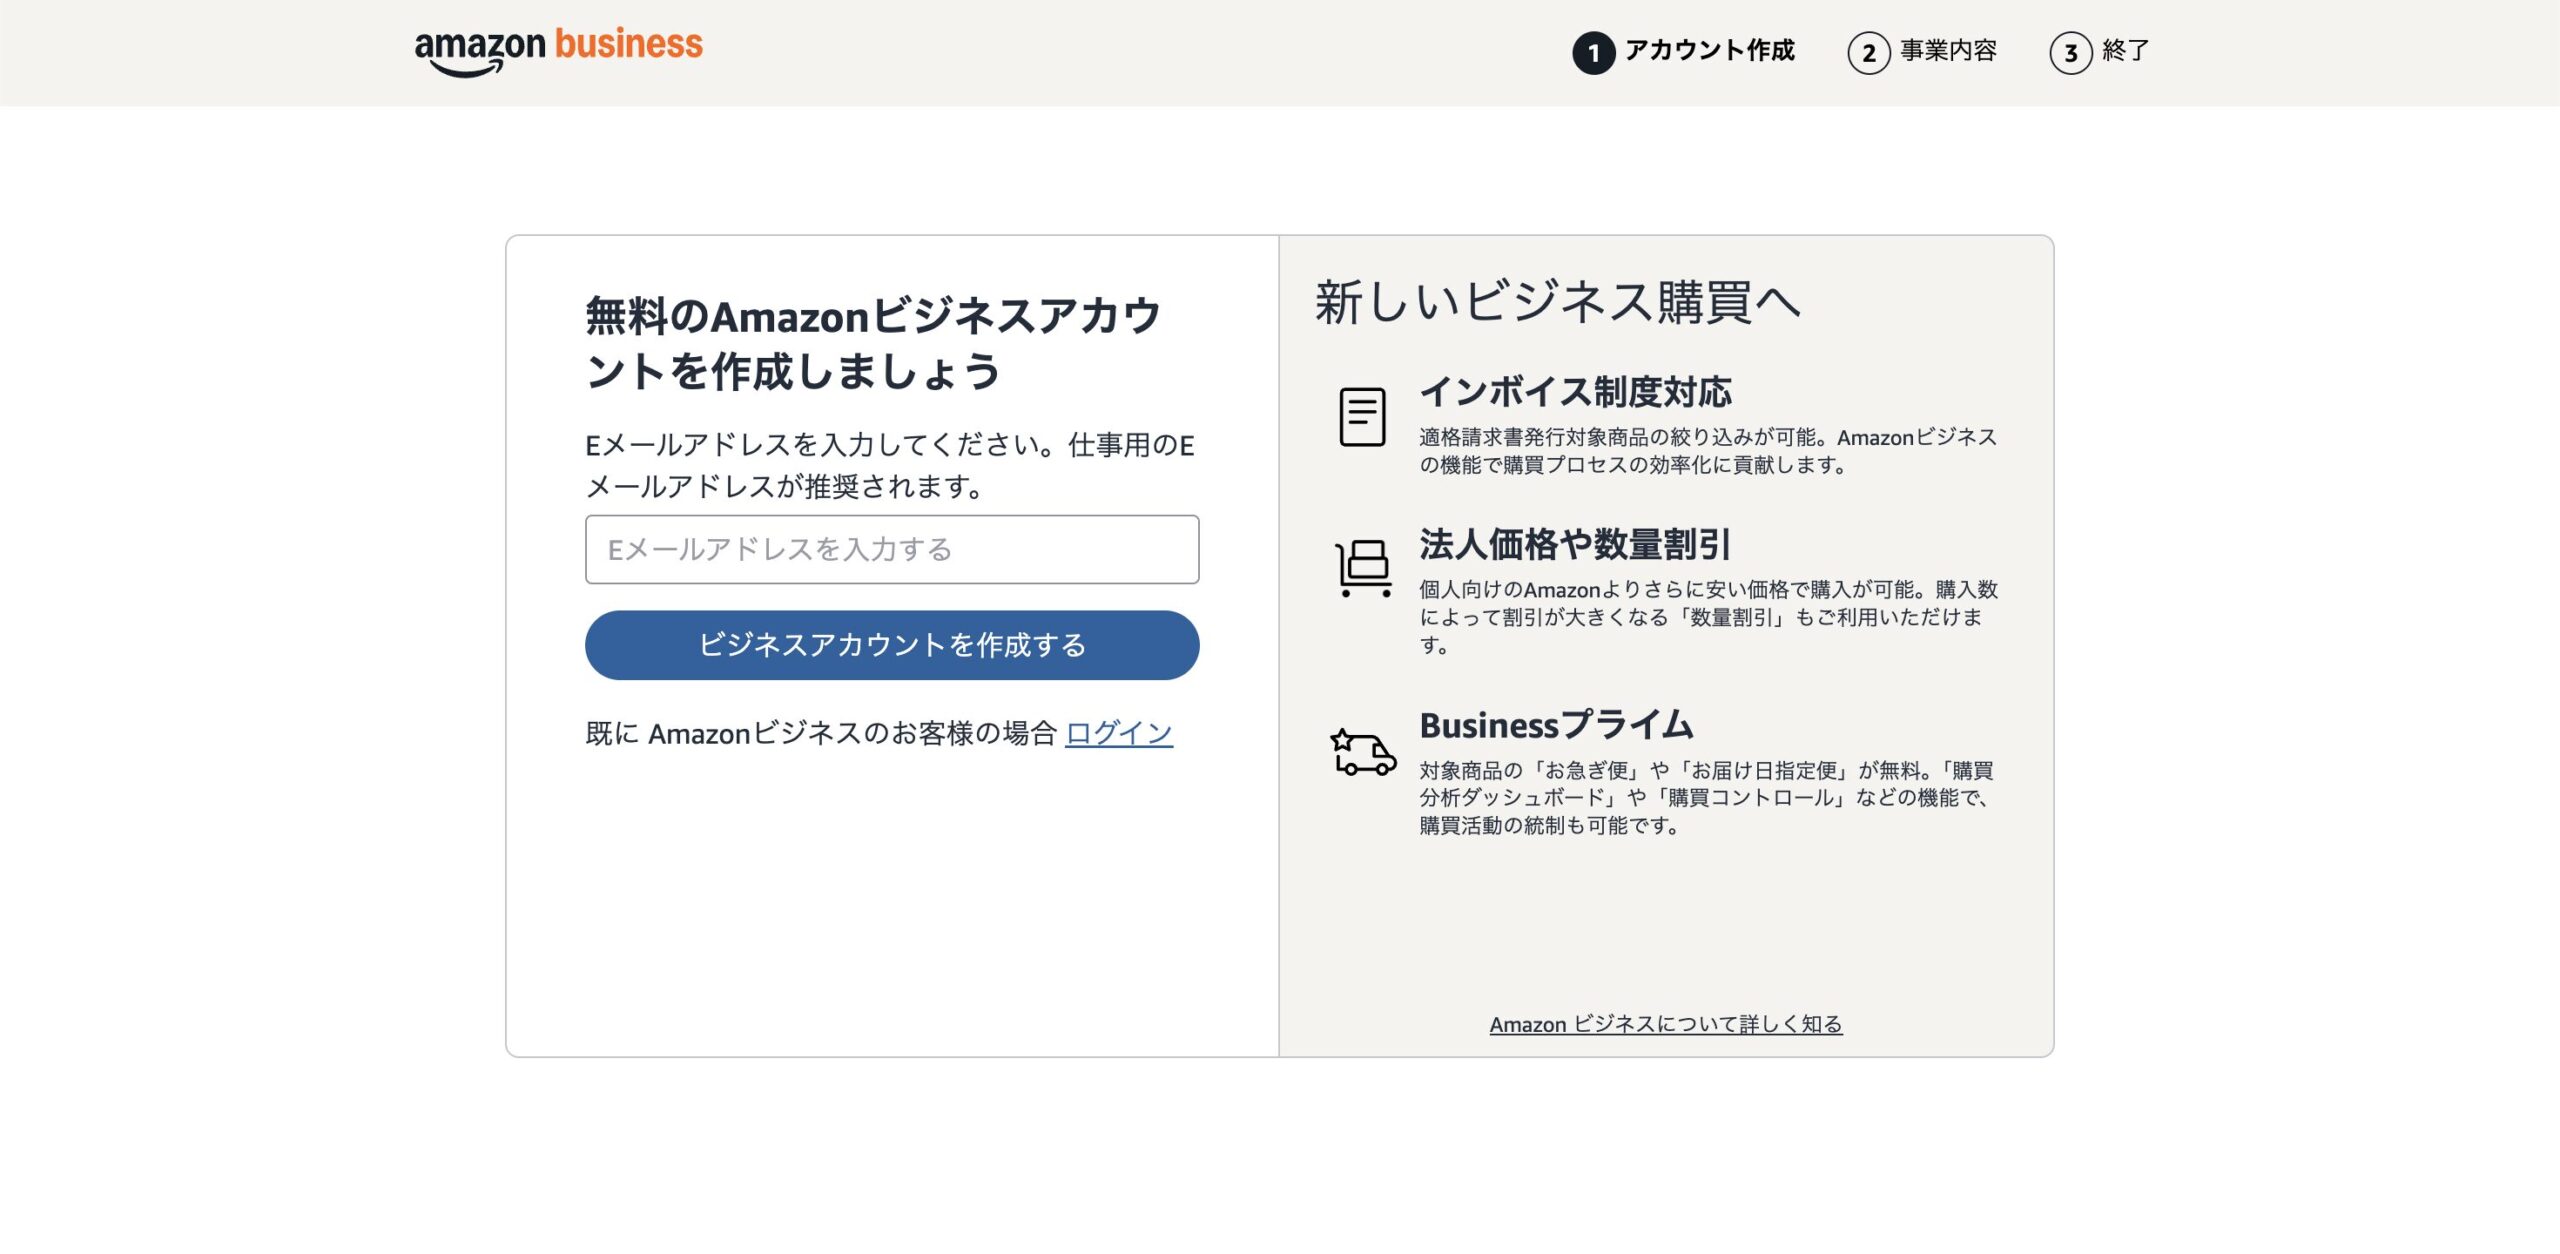Click the 適格請求書発行対象商品 description text
This screenshot has height=1254, width=2560.
[x=1708, y=451]
